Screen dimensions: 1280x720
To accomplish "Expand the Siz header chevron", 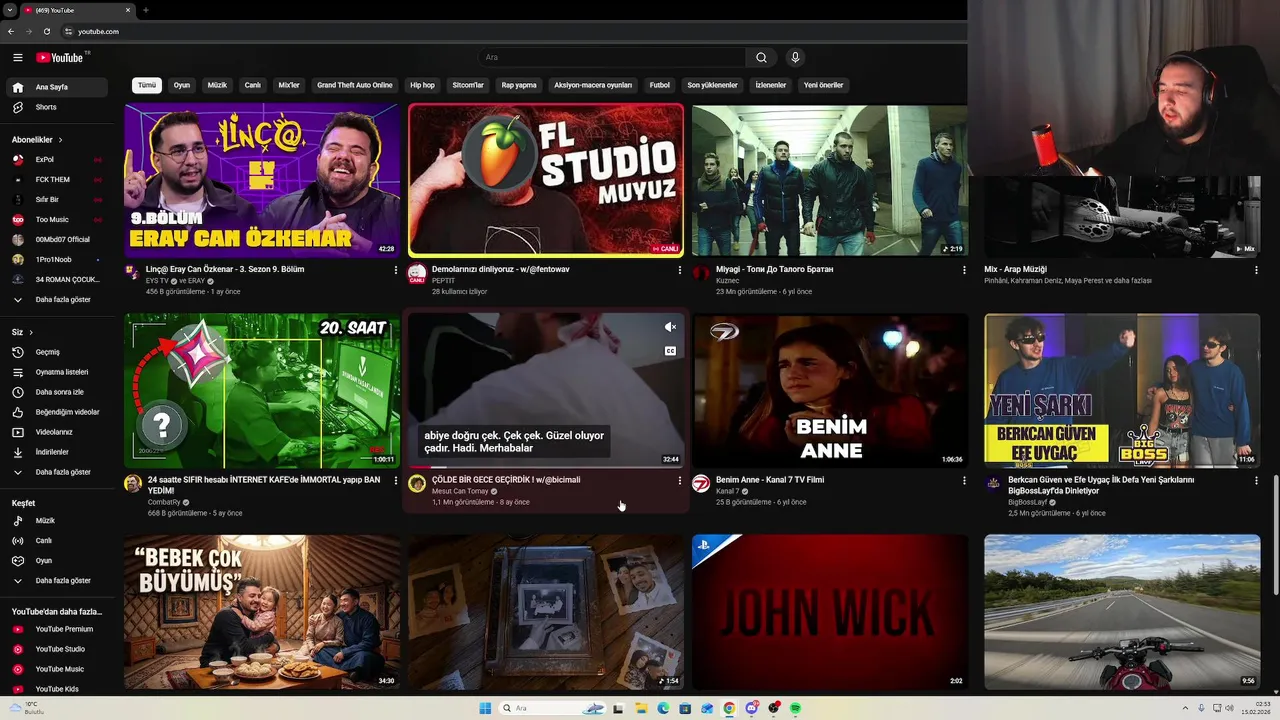I will click(31, 332).
